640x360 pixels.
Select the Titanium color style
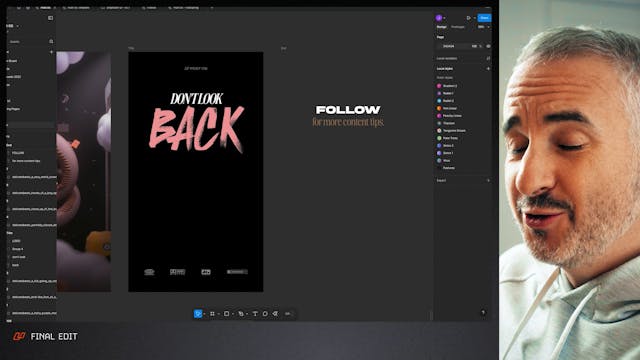tap(446, 123)
